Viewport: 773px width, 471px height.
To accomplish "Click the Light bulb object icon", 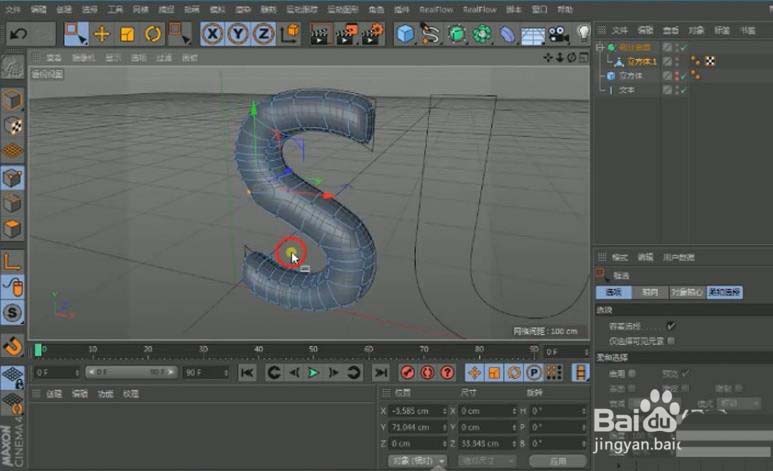I will click(583, 34).
